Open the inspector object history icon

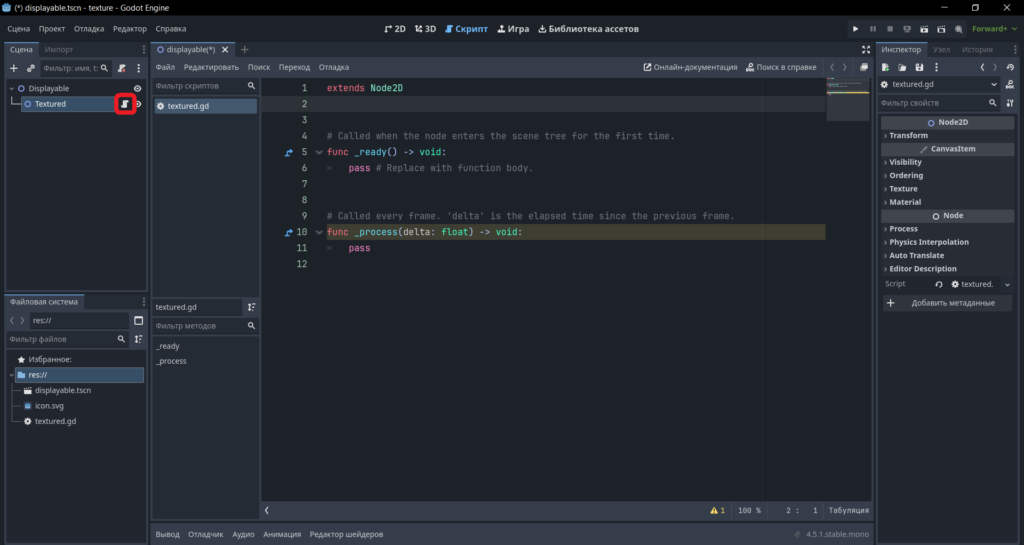point(1010,67)
